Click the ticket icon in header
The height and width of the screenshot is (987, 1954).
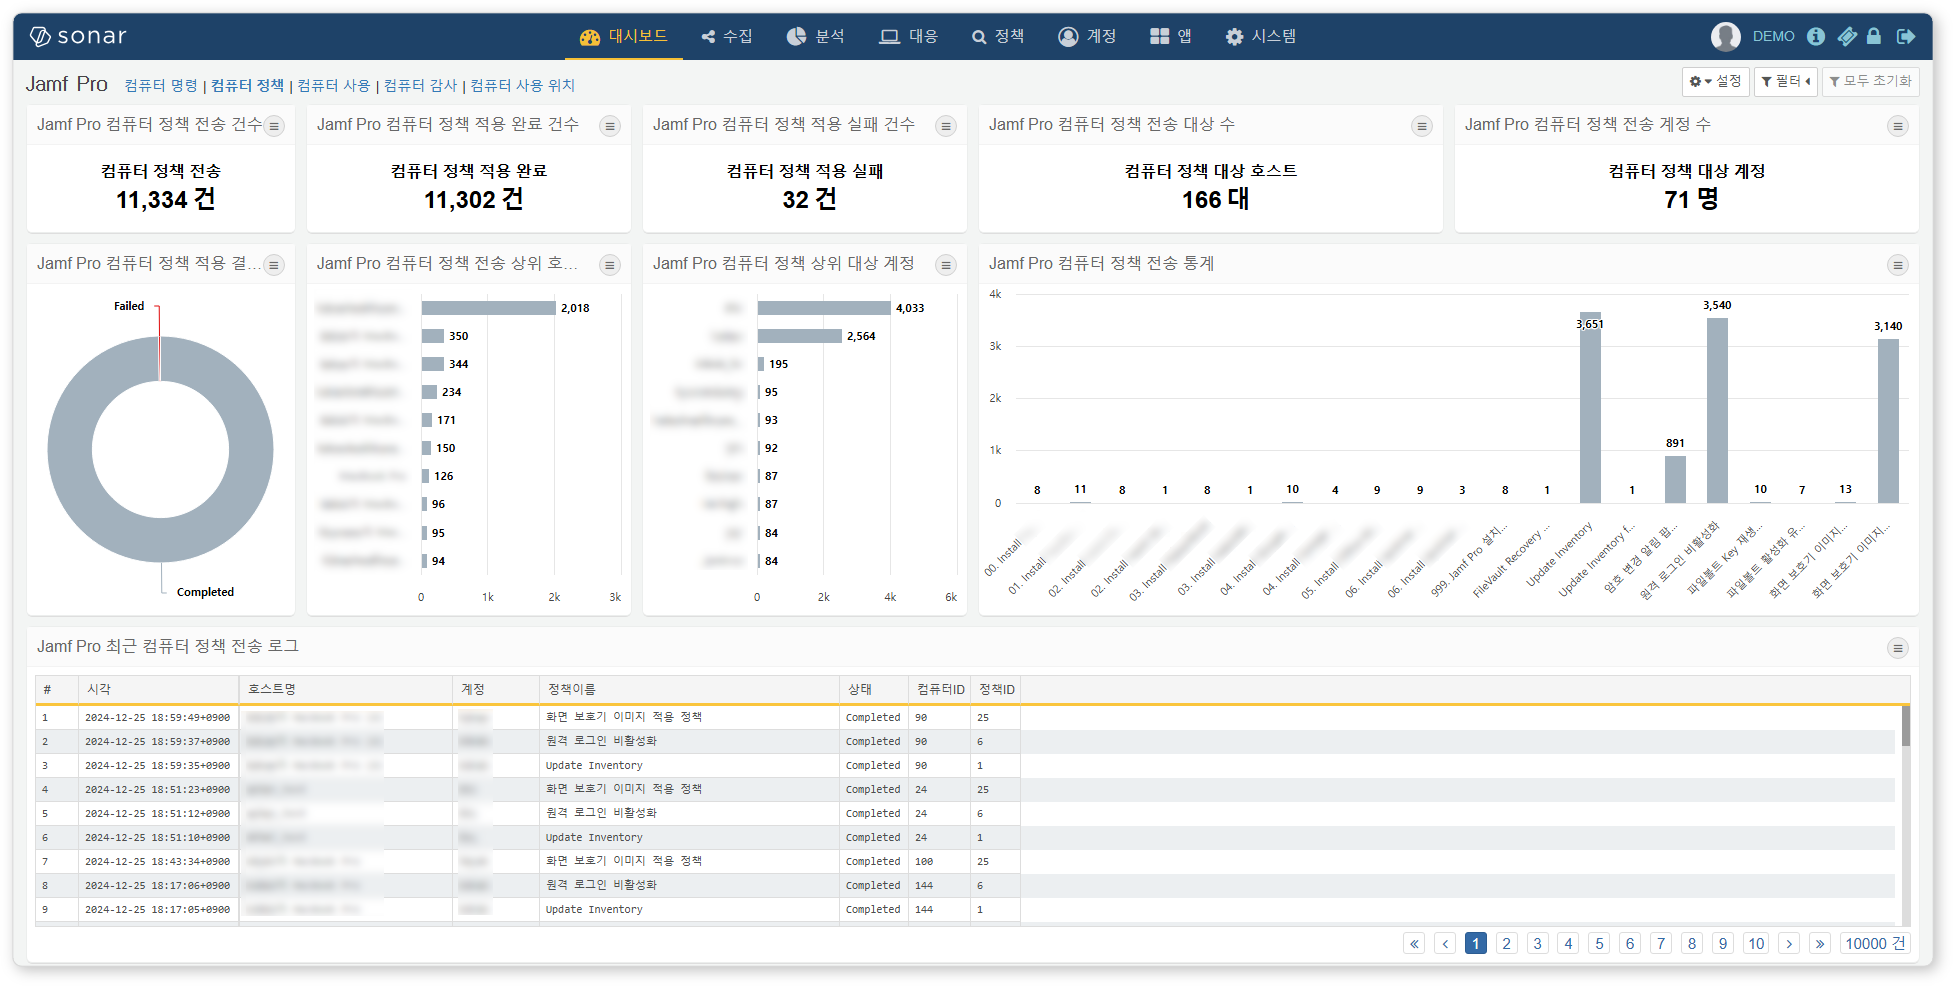(x=1846, y=37)
